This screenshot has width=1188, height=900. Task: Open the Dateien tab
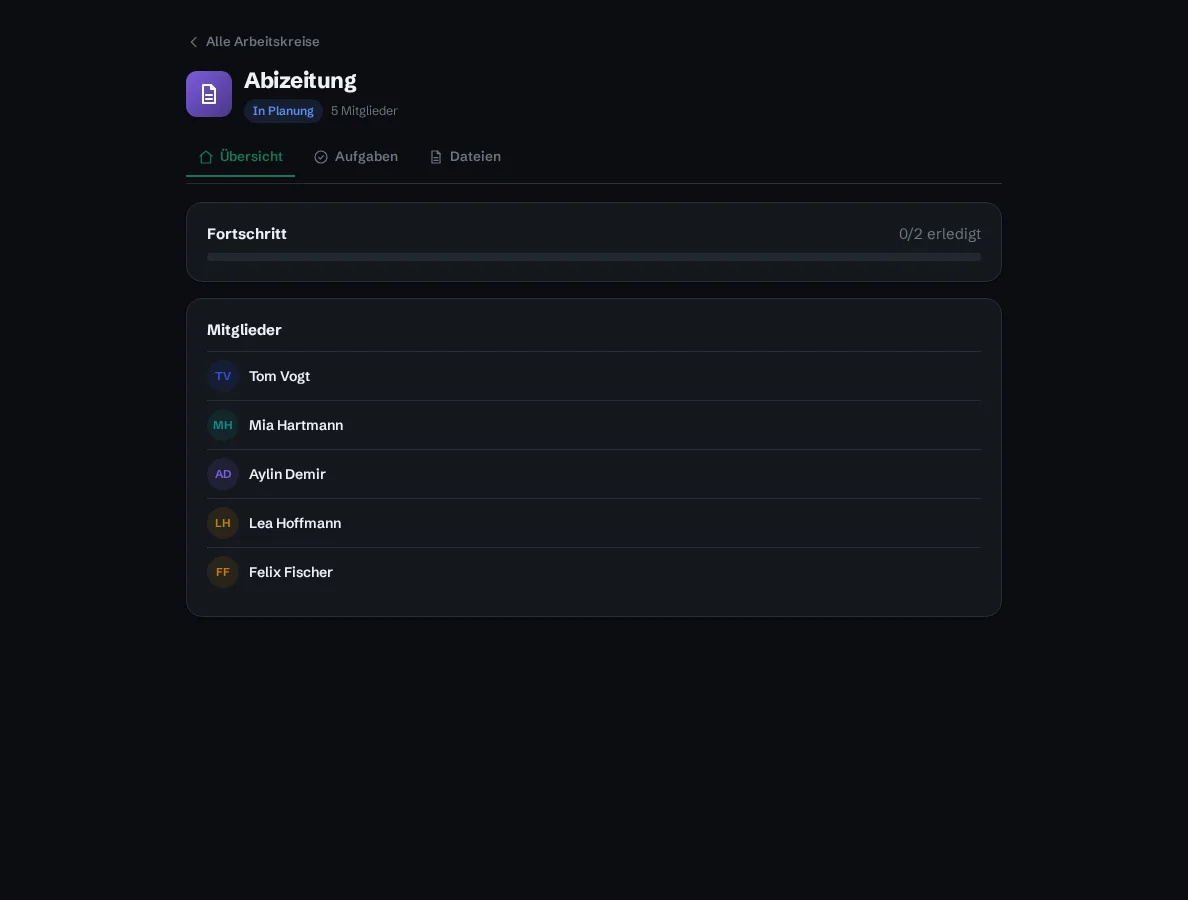pos(465,157)
